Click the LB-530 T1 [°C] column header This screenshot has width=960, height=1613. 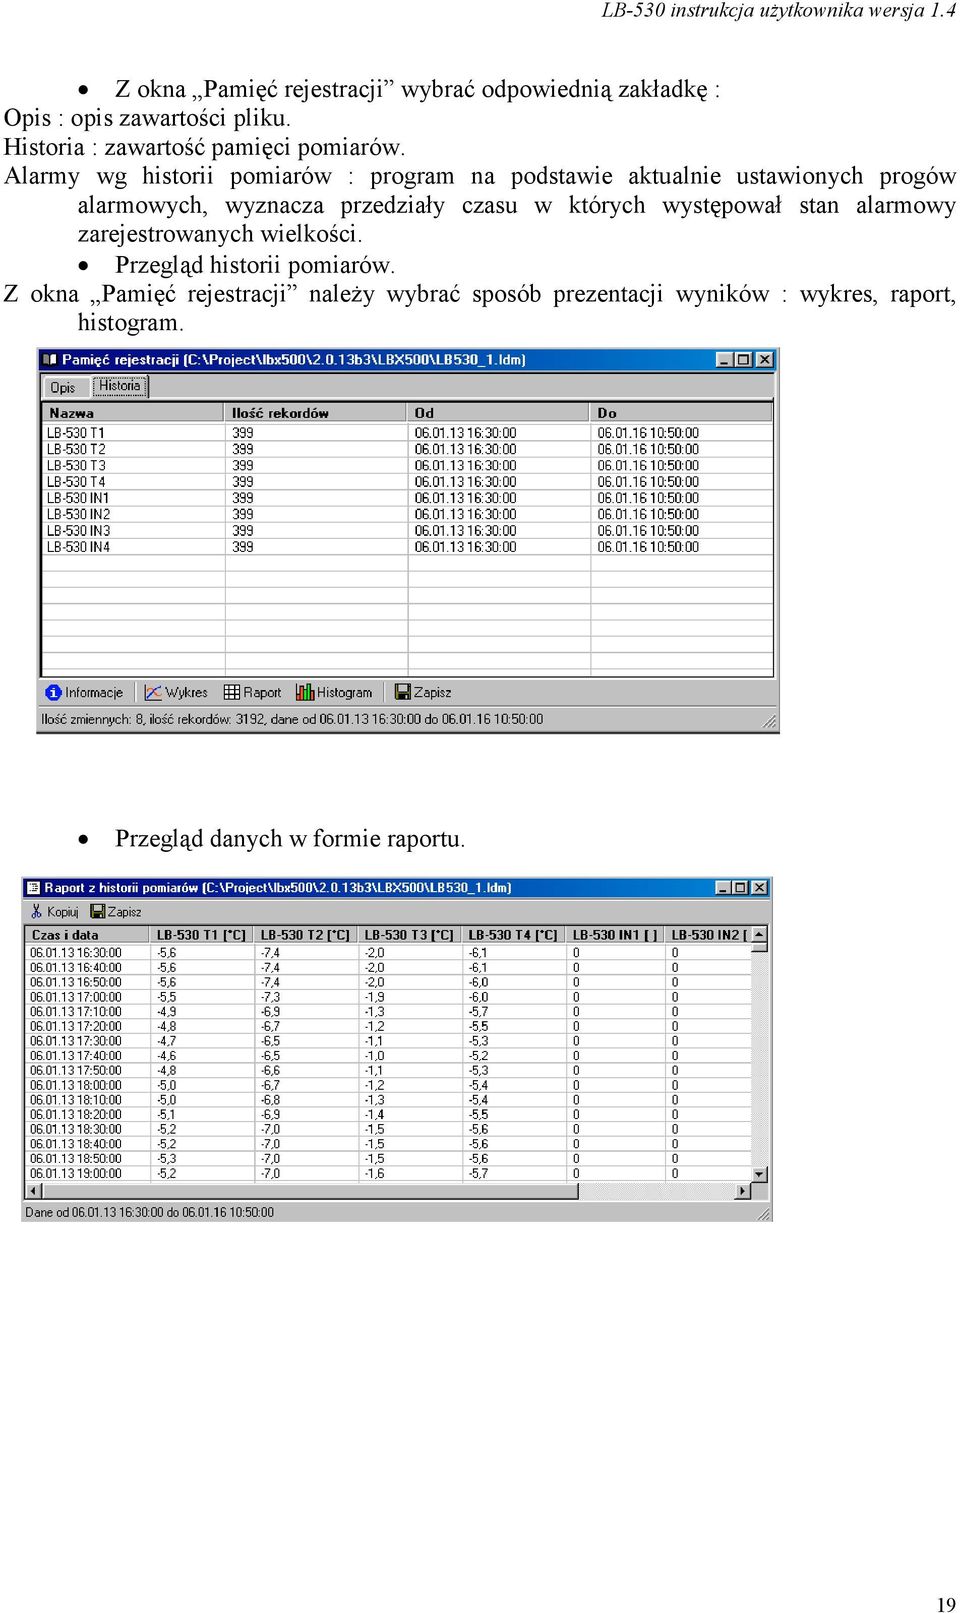click(202, 935)
